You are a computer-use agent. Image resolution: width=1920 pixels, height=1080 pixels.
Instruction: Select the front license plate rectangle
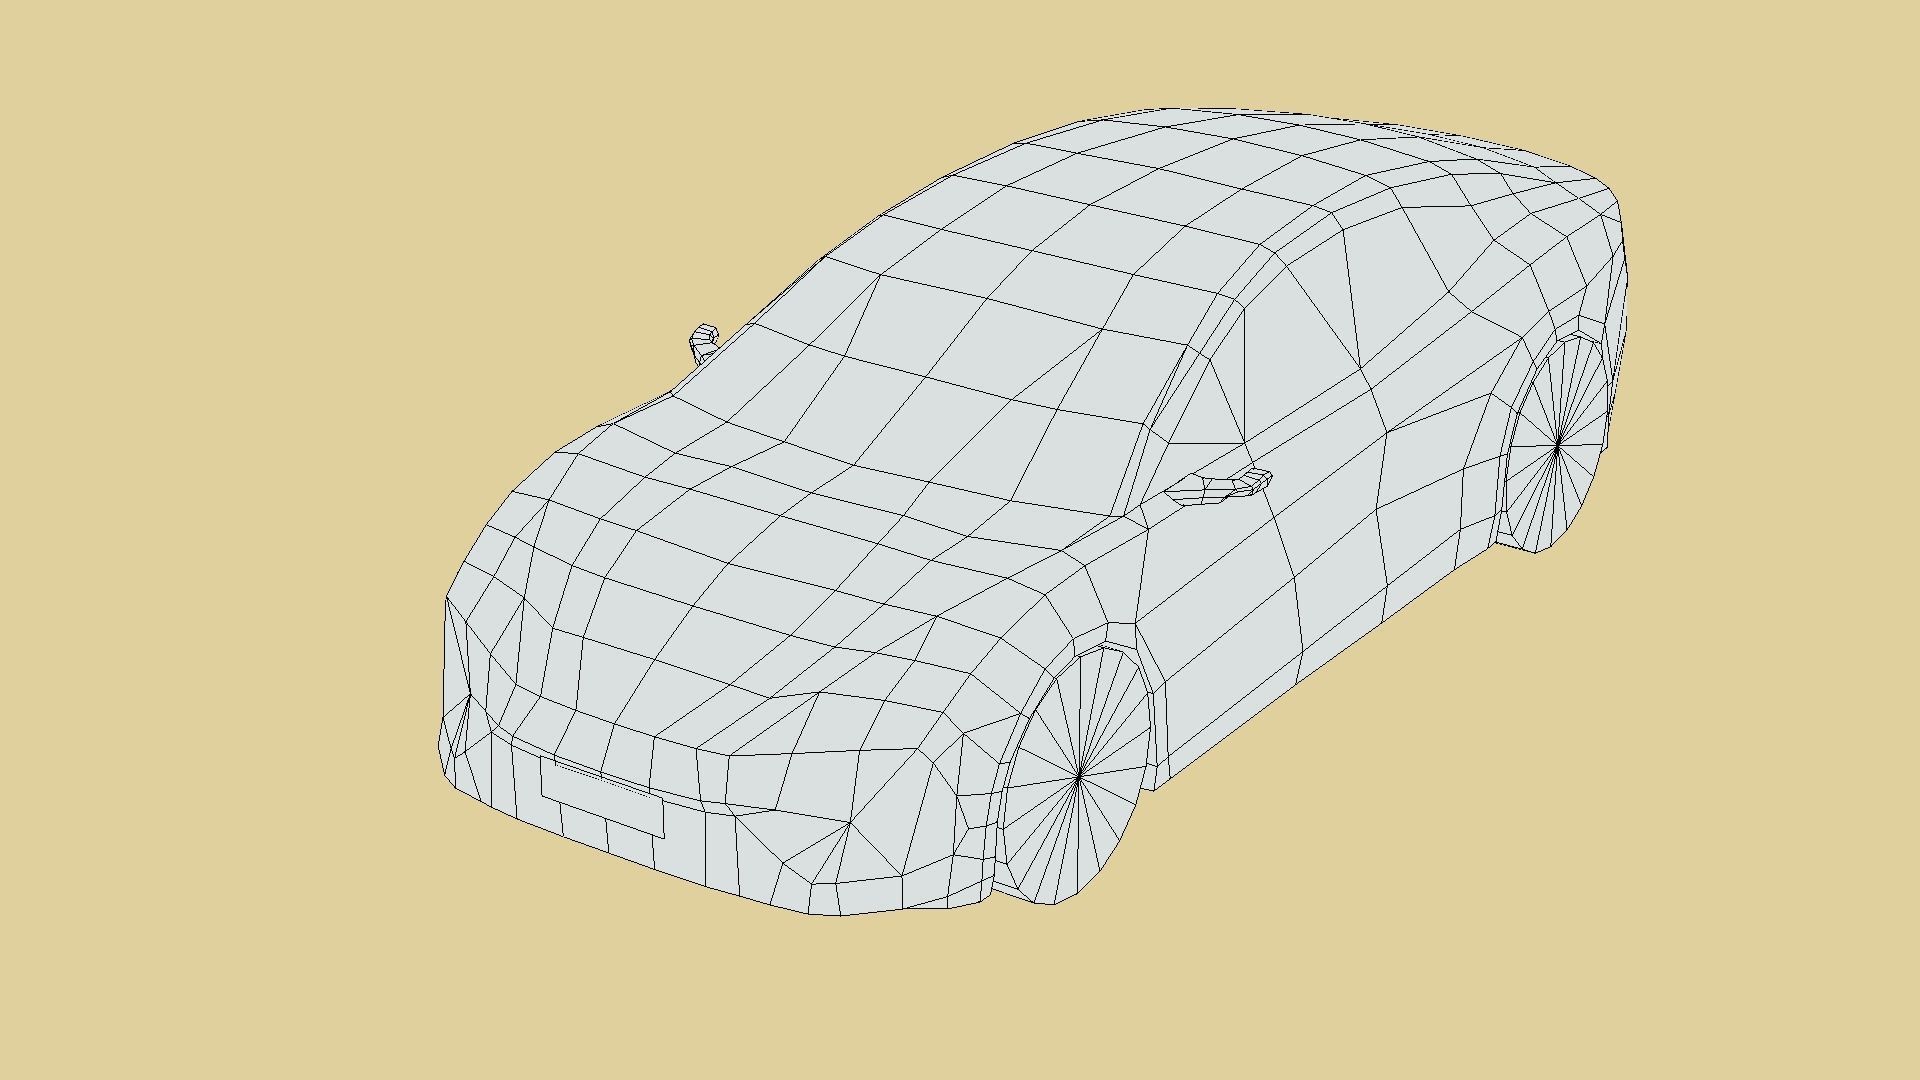pos(602,797)
